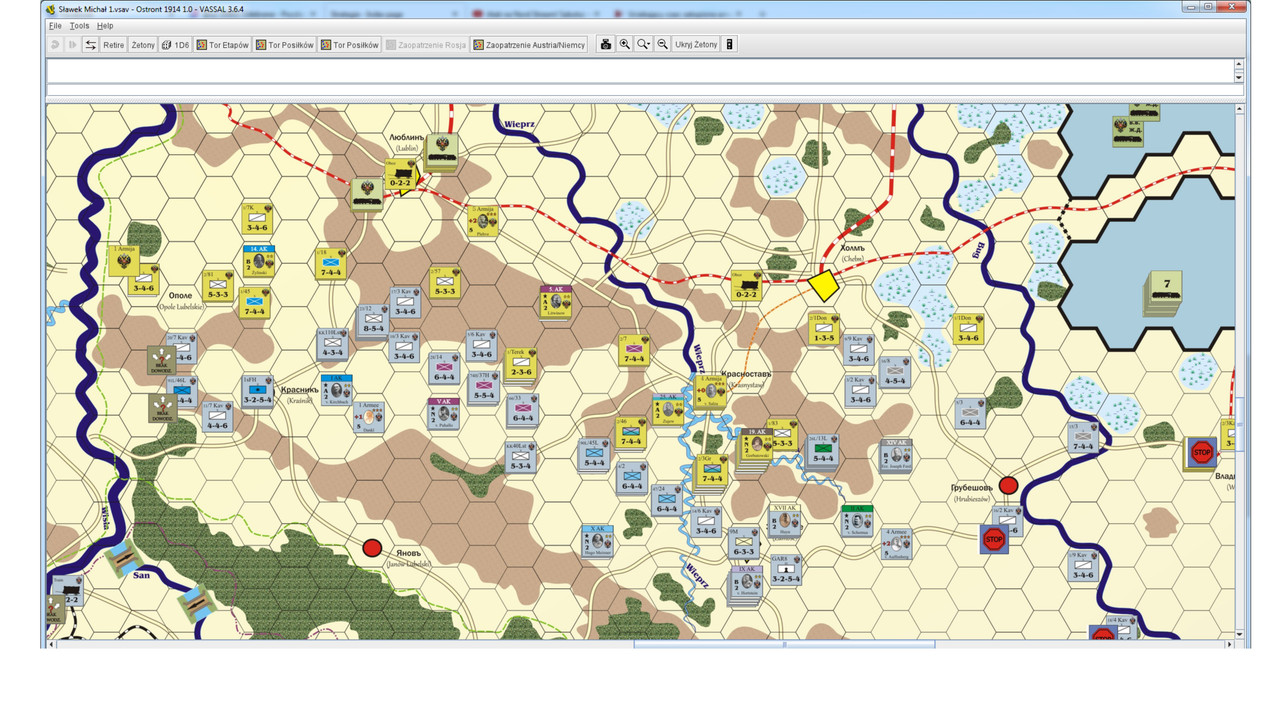Image resolution: width=1280 pixels, height=724 pixels.
Task: Open the Żetony pieces palette
Action: 143,45
